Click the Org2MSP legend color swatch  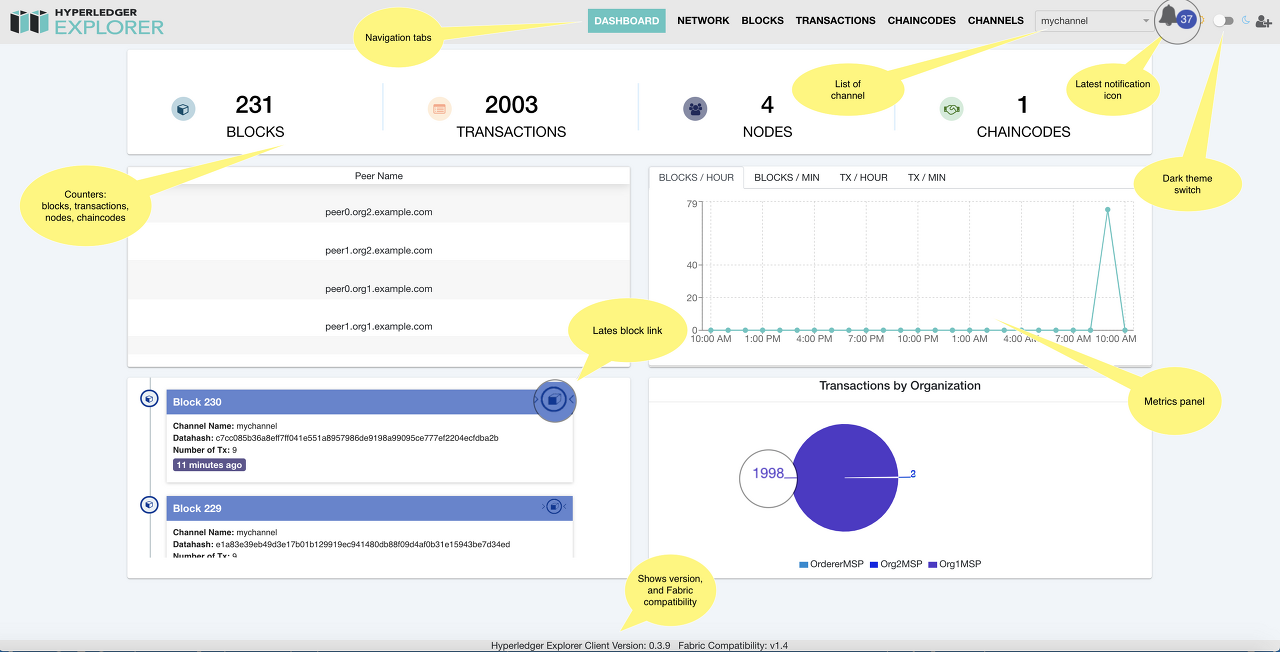(874, 565)
